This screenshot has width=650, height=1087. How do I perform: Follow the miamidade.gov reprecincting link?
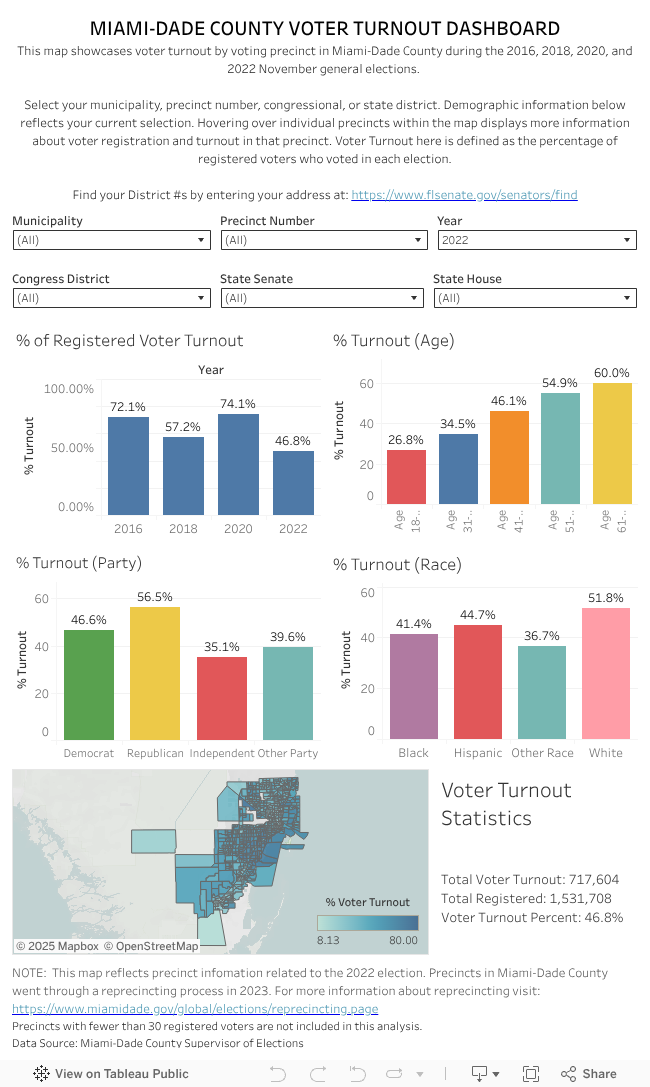pyautogui.click(x=195, y=1009)
